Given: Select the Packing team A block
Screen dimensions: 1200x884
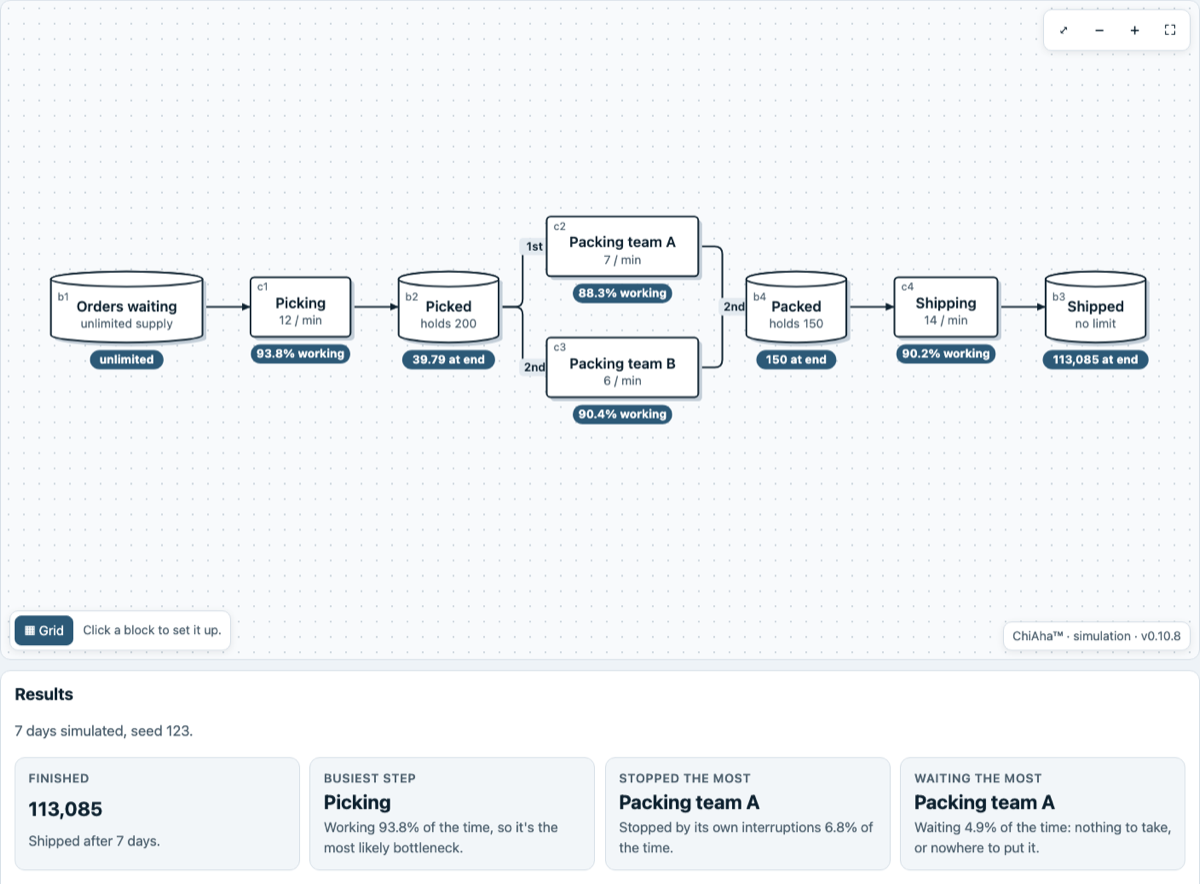Looking at the screenshot, I should [622, 246].
